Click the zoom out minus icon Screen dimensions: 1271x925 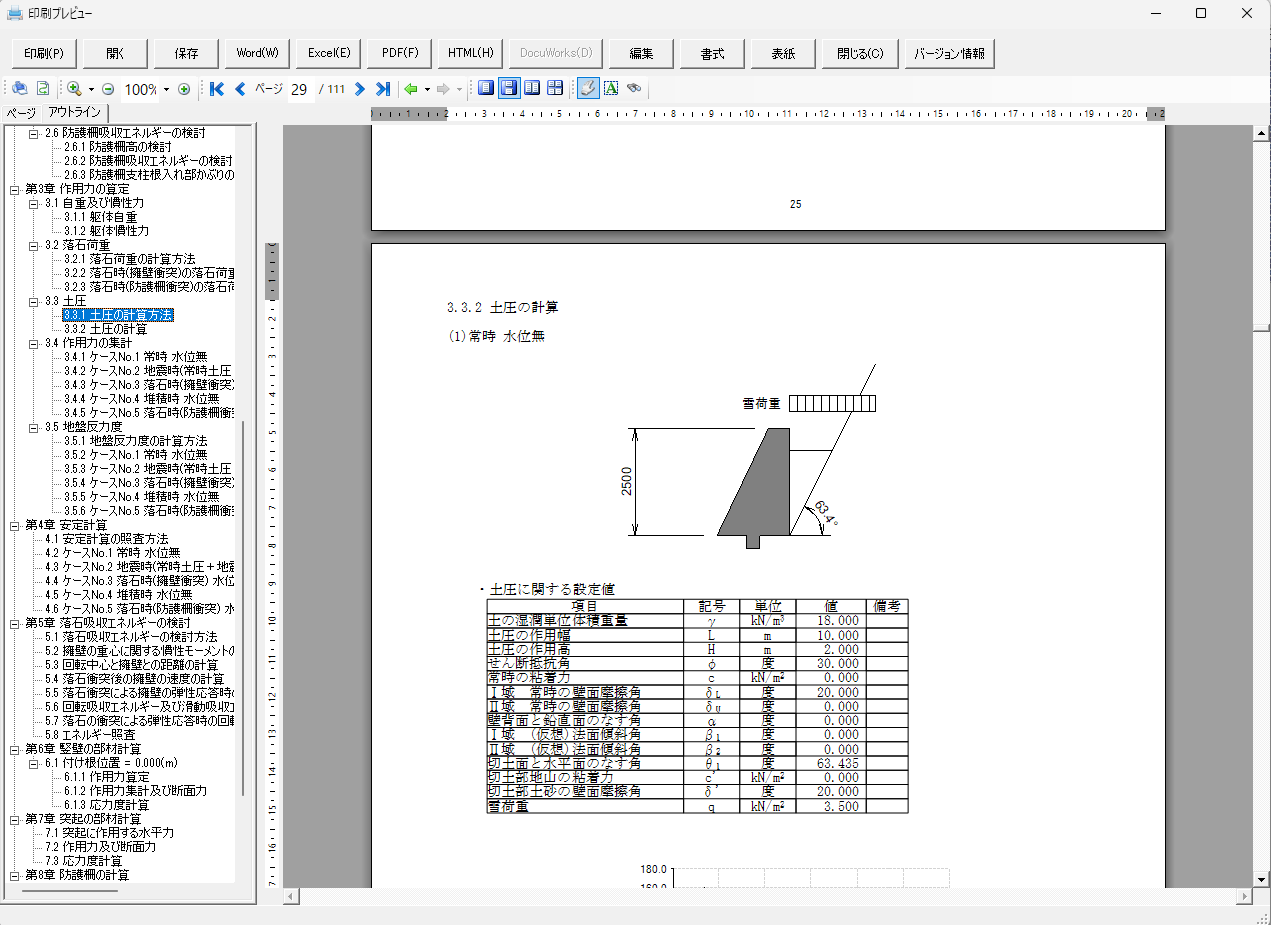tap(108, 89)
